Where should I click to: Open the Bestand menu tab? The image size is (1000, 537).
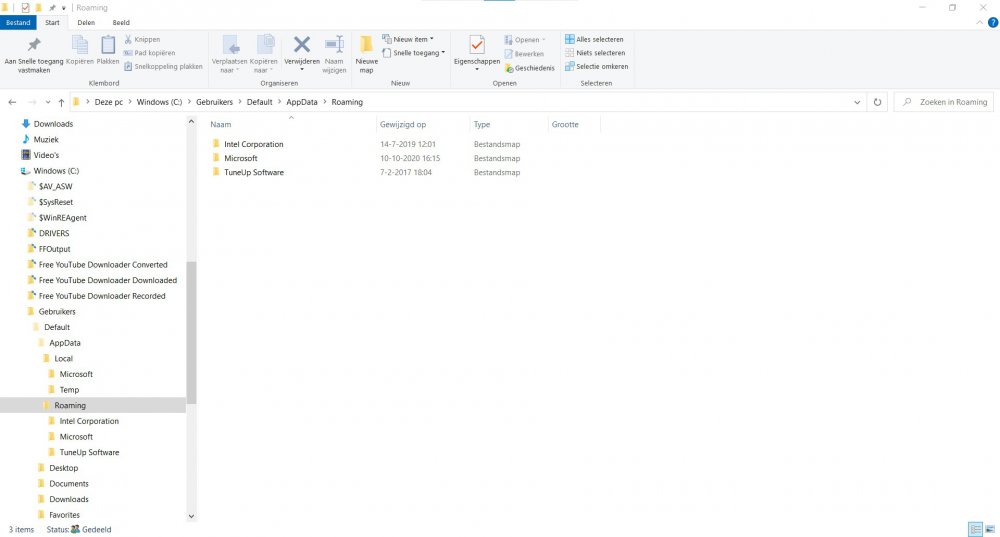(20, 22)
